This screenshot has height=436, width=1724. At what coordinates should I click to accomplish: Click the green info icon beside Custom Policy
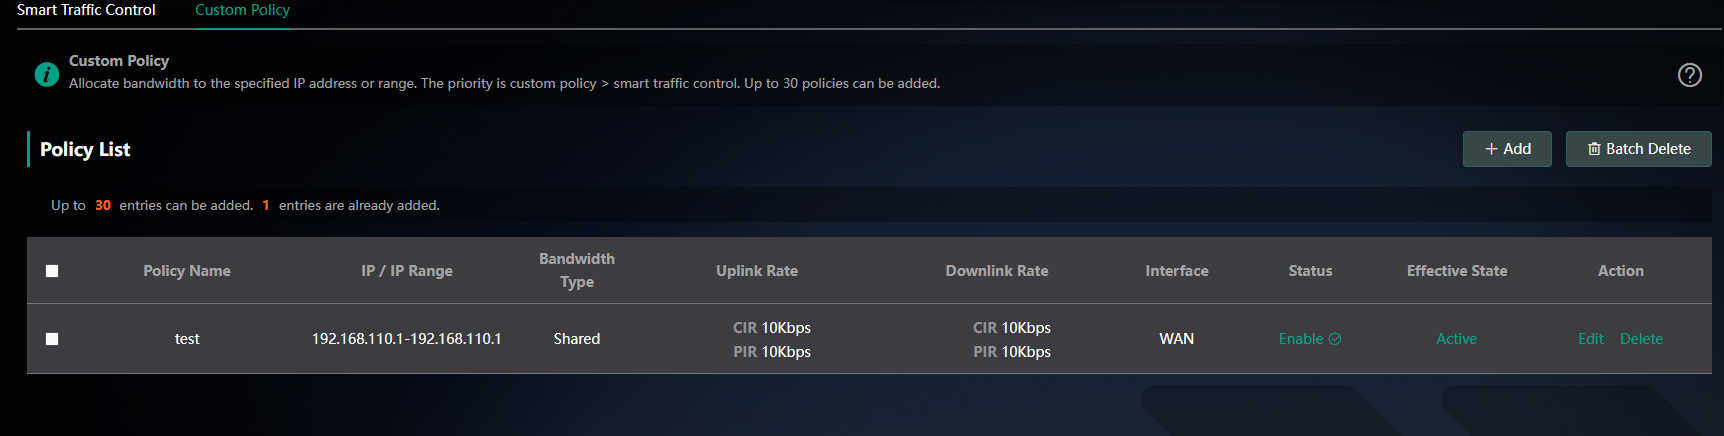47,74
